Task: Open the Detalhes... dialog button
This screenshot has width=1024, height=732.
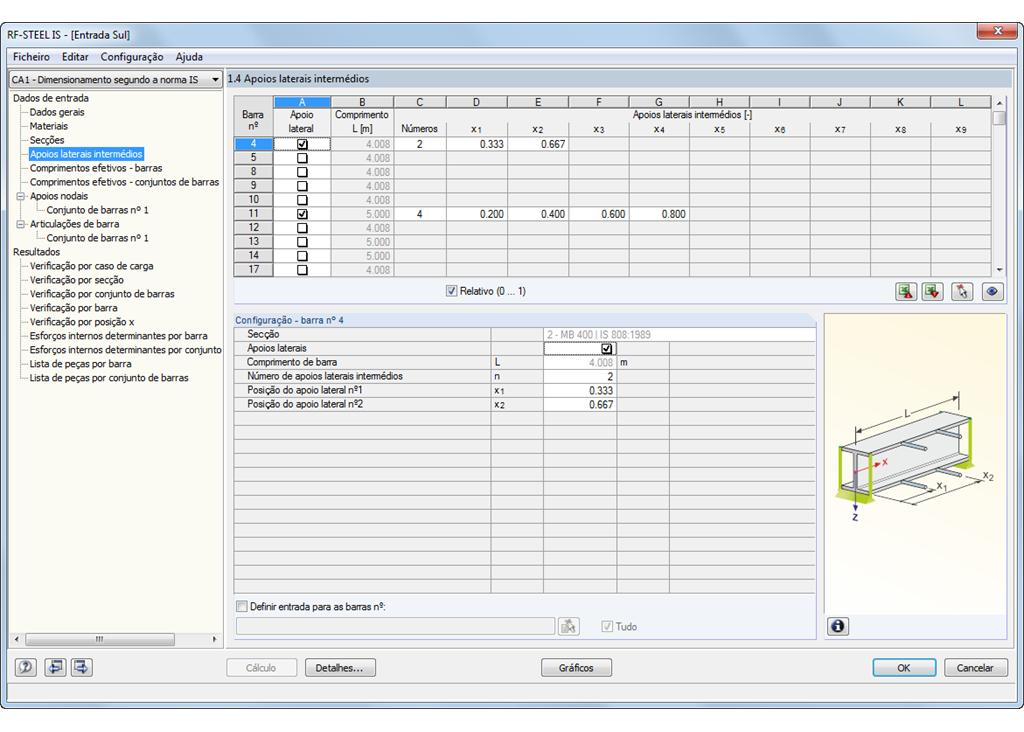Action: [340, 668]
